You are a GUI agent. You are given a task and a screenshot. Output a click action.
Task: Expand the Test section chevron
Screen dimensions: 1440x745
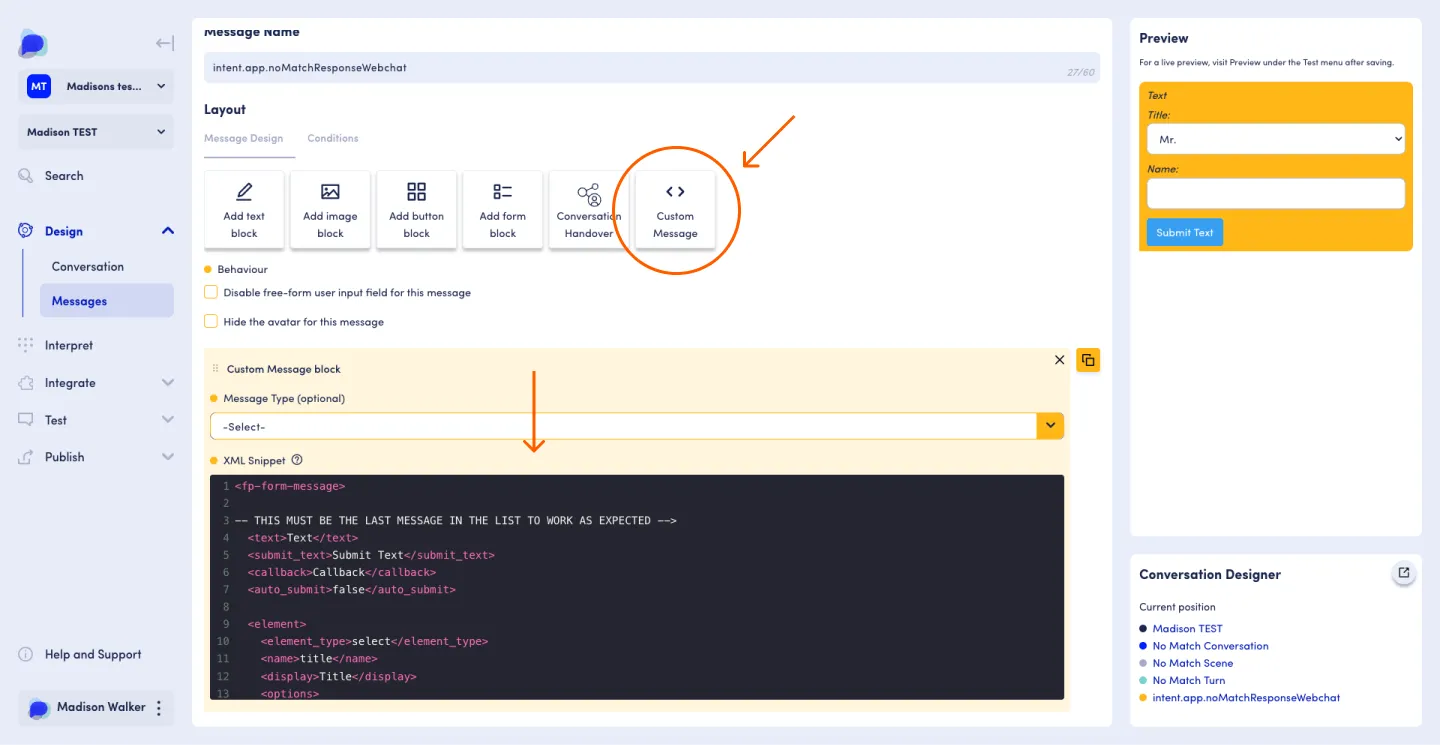coord(168,420)
